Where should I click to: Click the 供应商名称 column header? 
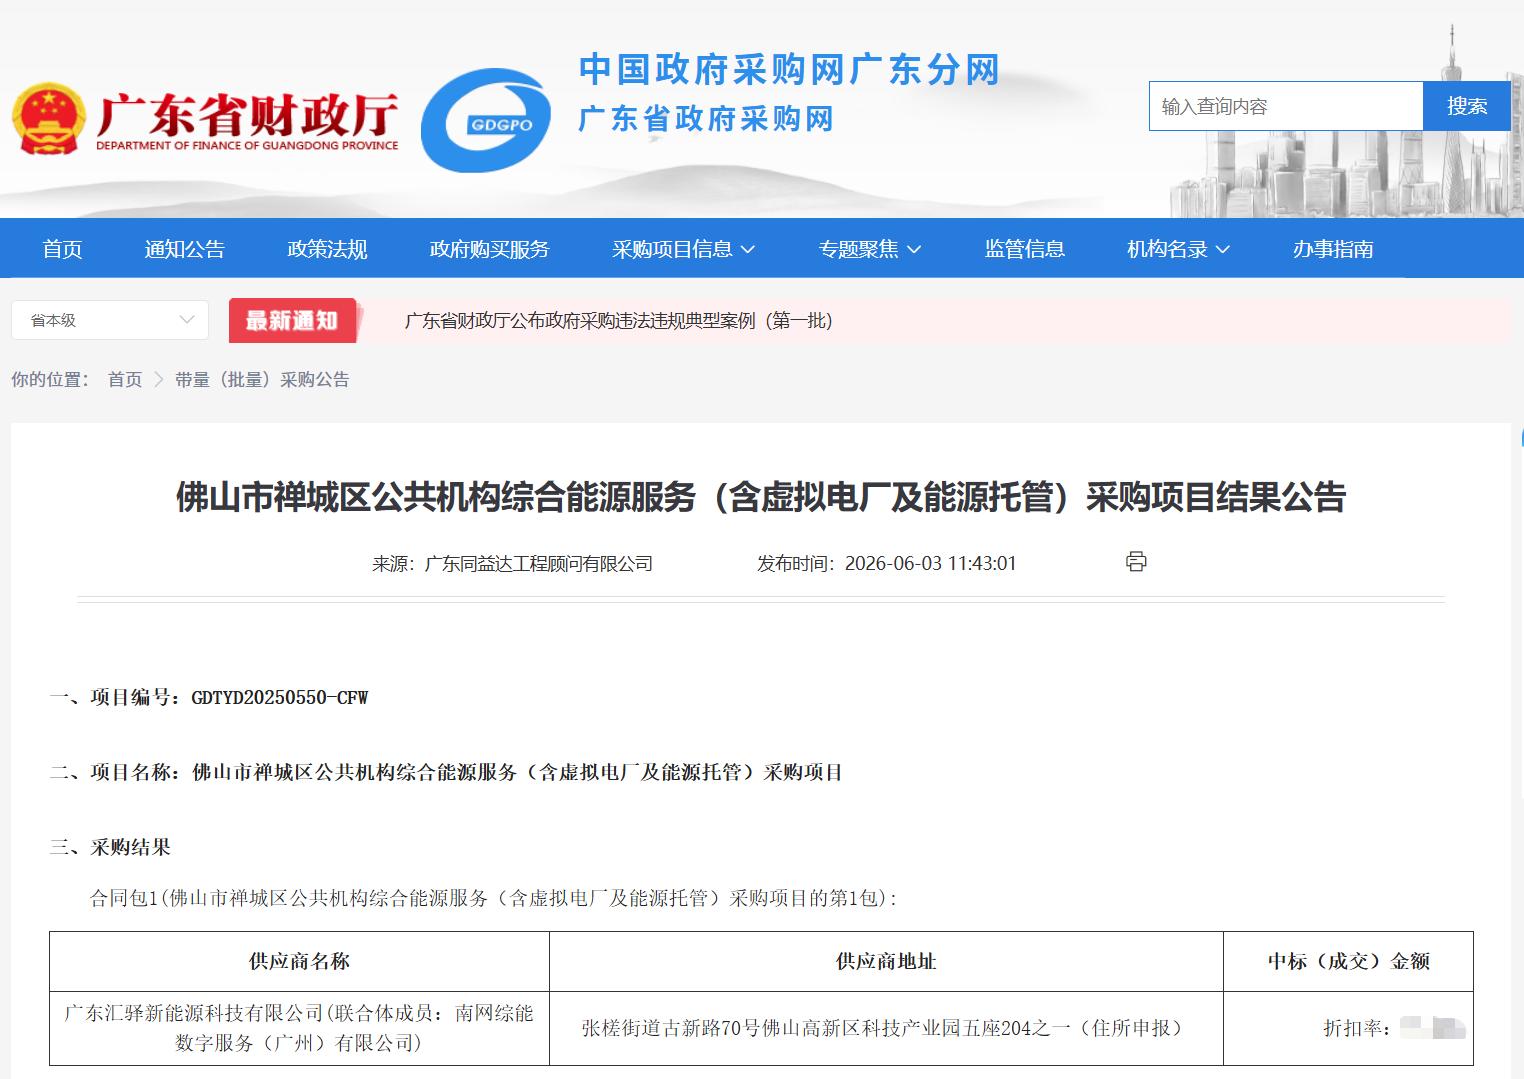299,961
